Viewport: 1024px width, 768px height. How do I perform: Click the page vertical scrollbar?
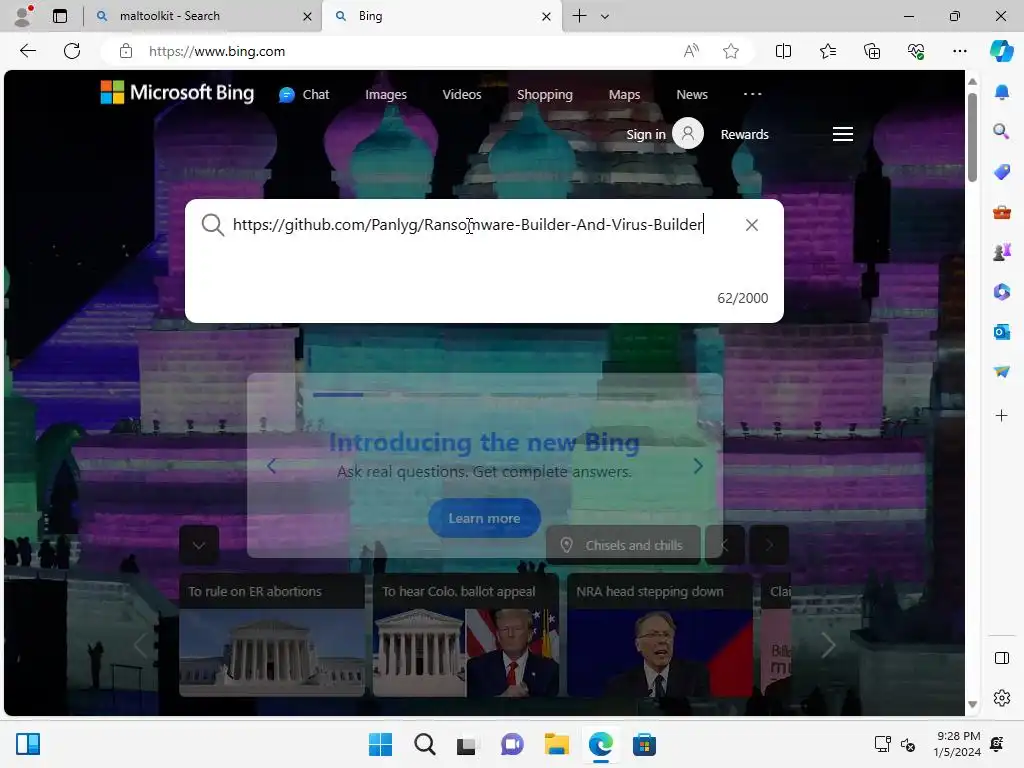(972, 137)
